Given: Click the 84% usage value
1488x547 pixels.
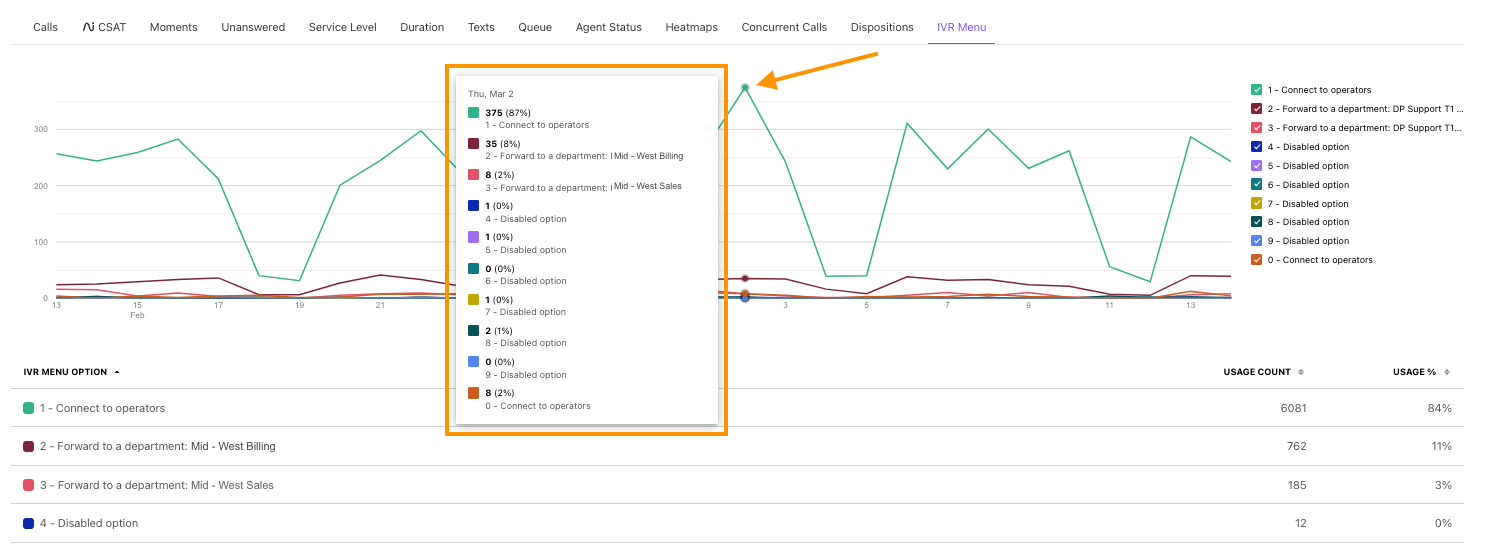Looking at the screenshot, I should [1440, 408].
